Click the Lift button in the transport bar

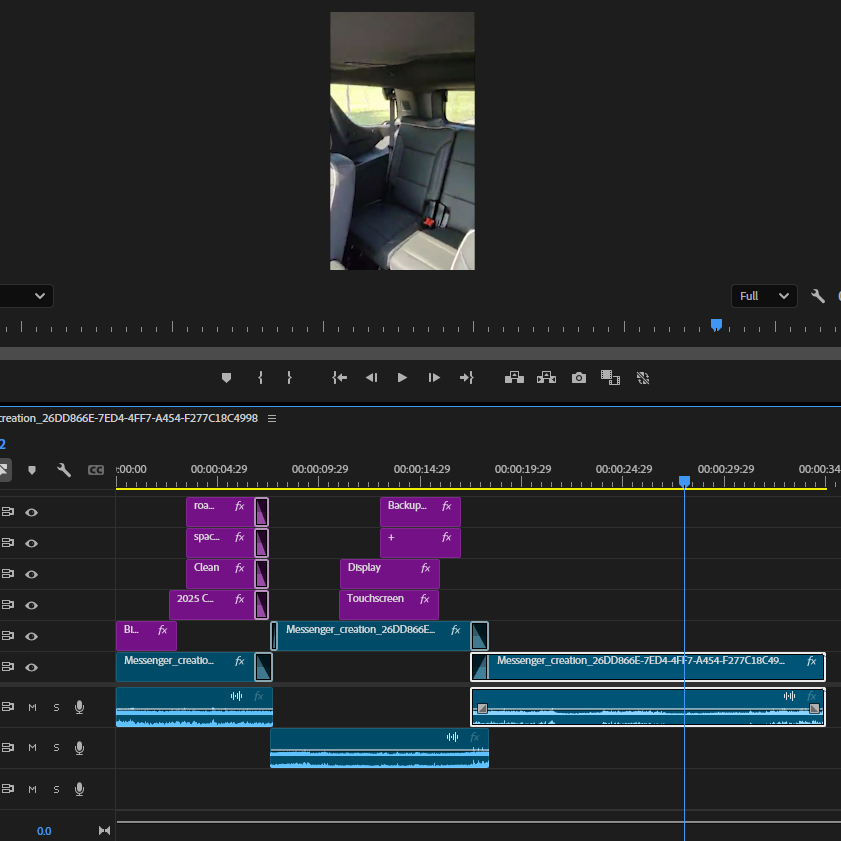(514, 378)
